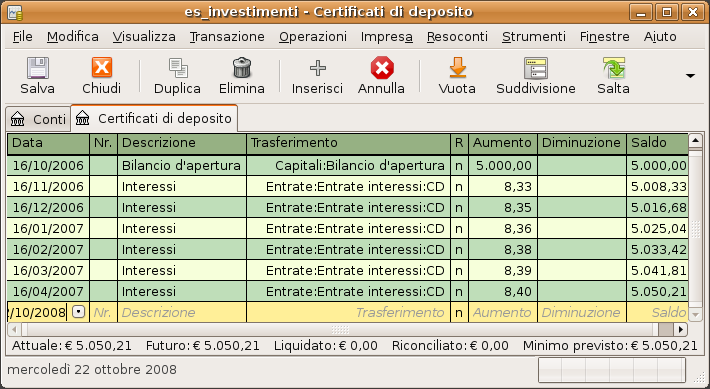Click the 5.000,00 Aumento amount
Viewport: 710px width, 389px height.
pyautogui.click(x=503, y=166)
